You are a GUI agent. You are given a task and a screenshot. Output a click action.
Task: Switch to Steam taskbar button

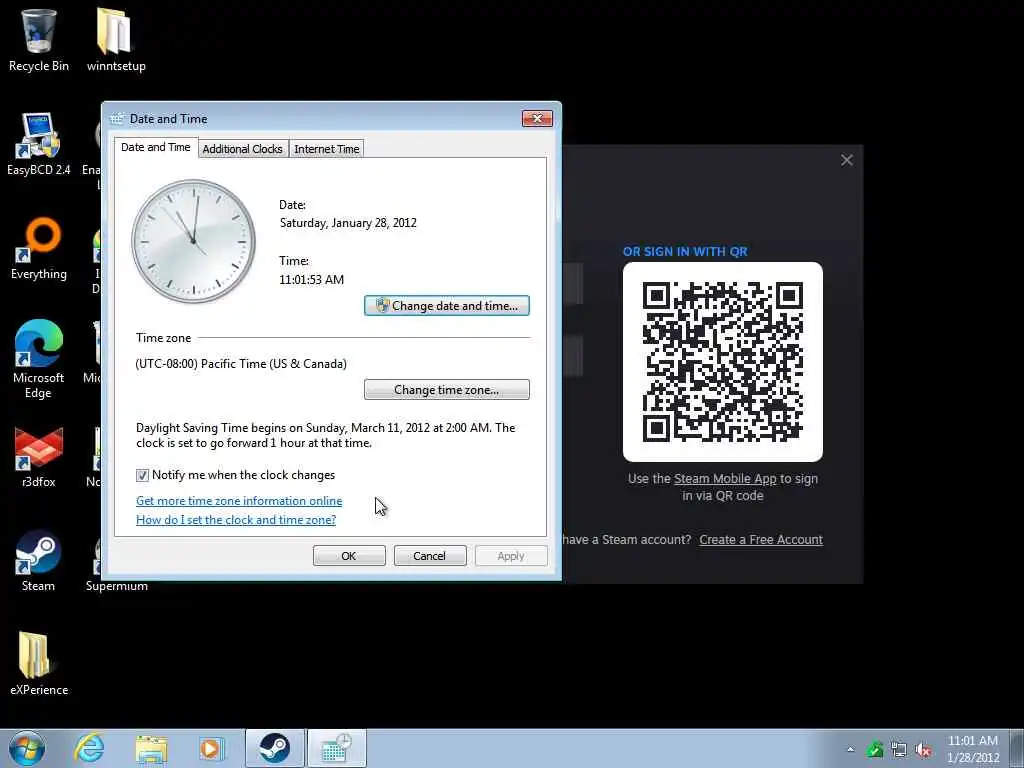click(x=274, y=748)
